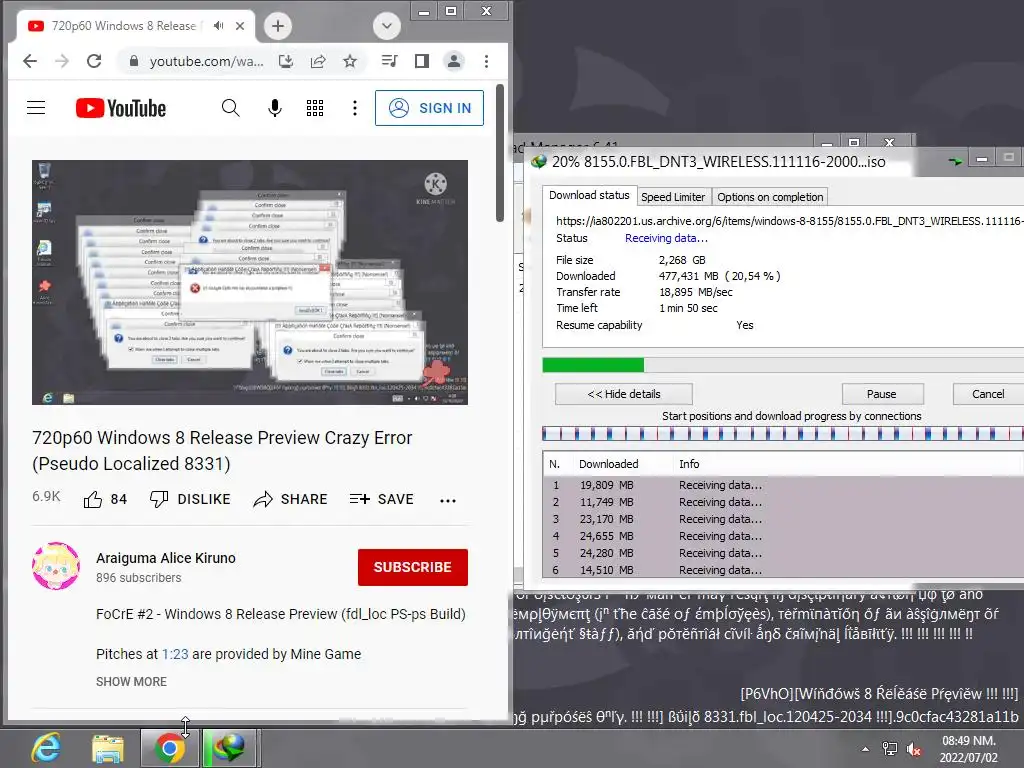
Task: Like the video
Action: click(x=104, y=500)
